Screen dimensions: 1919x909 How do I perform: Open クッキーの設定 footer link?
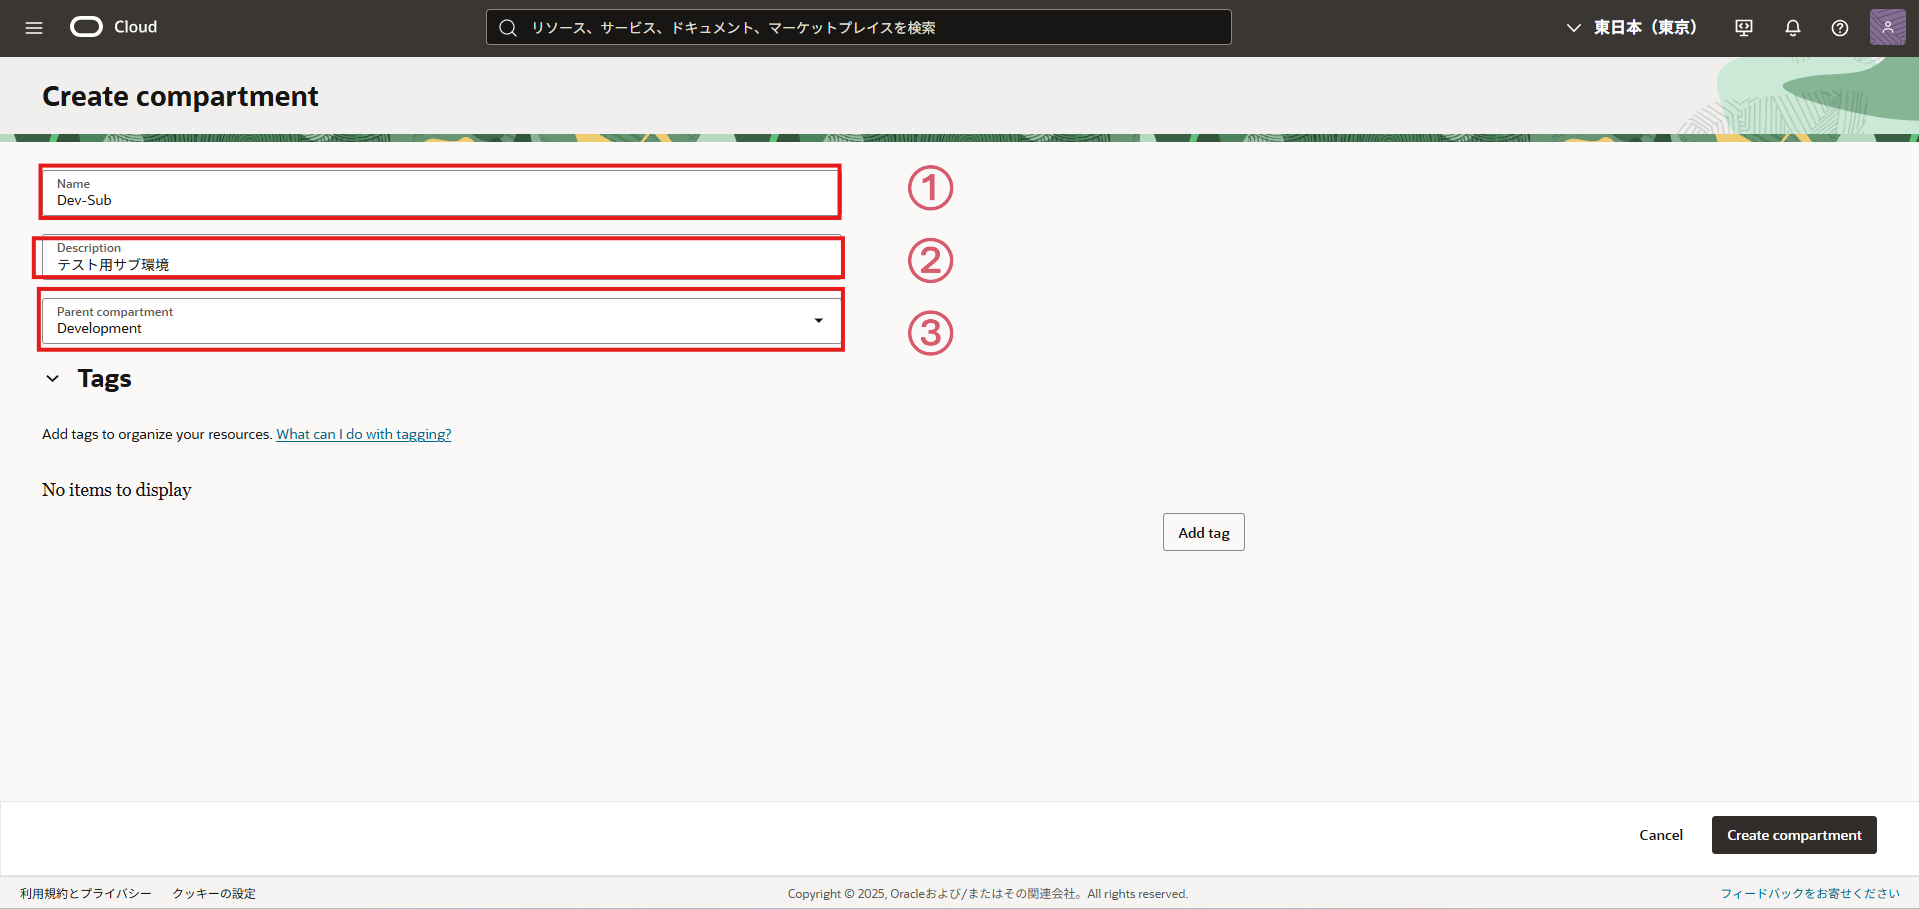click(214, 894)
